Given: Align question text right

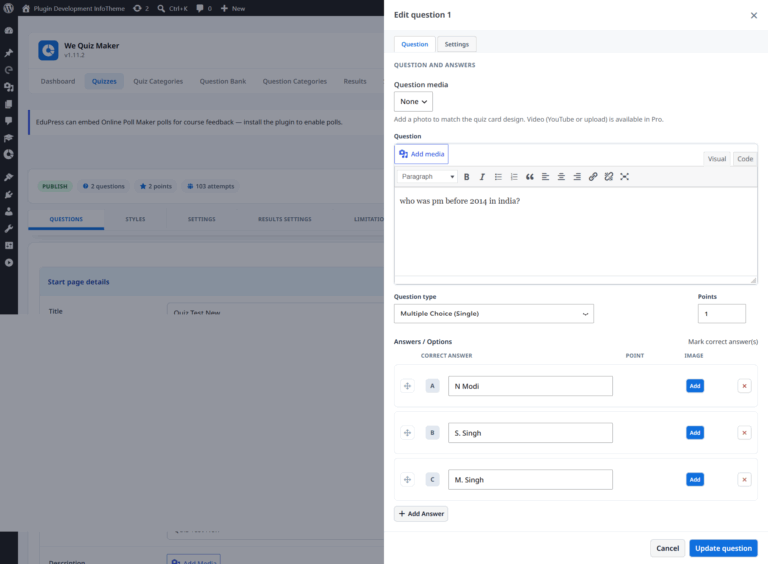Looking at the screenshot, I should [577, 177].
